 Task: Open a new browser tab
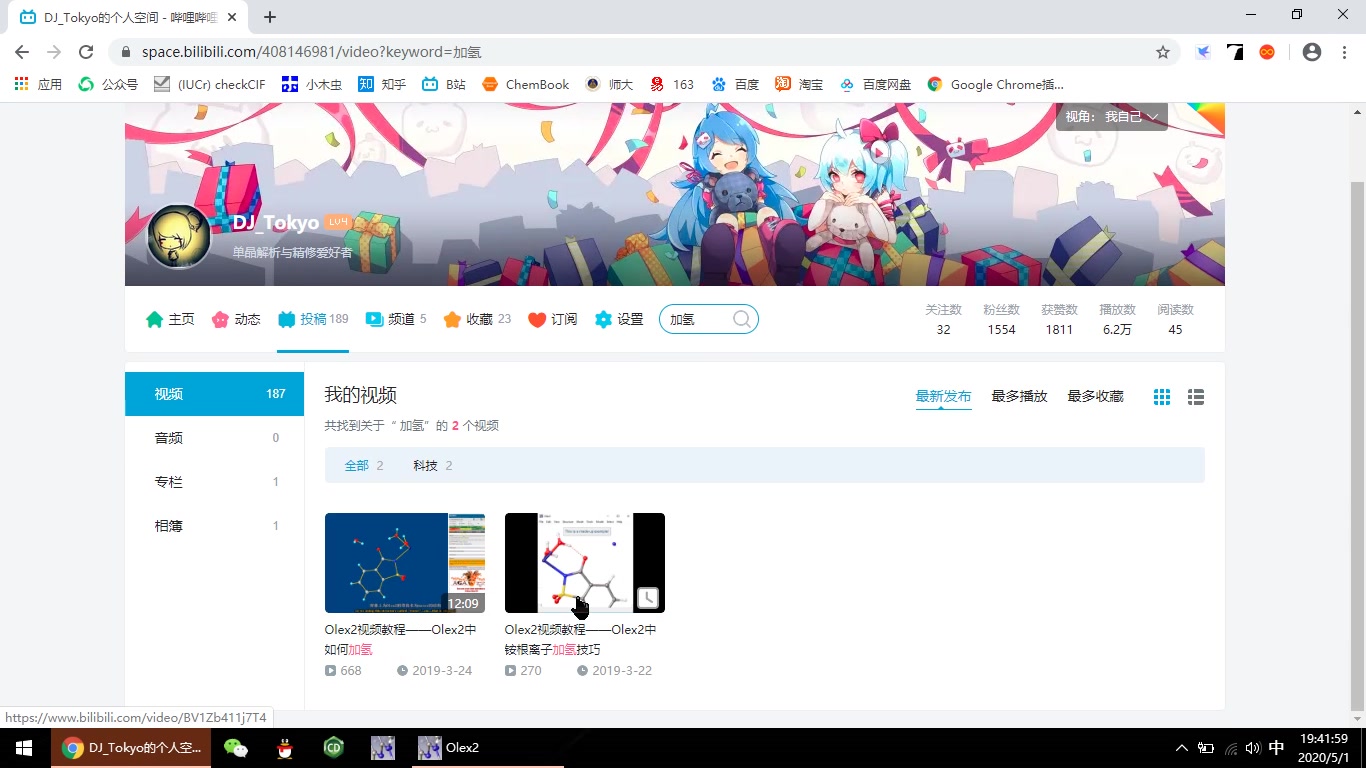[270, 17]
